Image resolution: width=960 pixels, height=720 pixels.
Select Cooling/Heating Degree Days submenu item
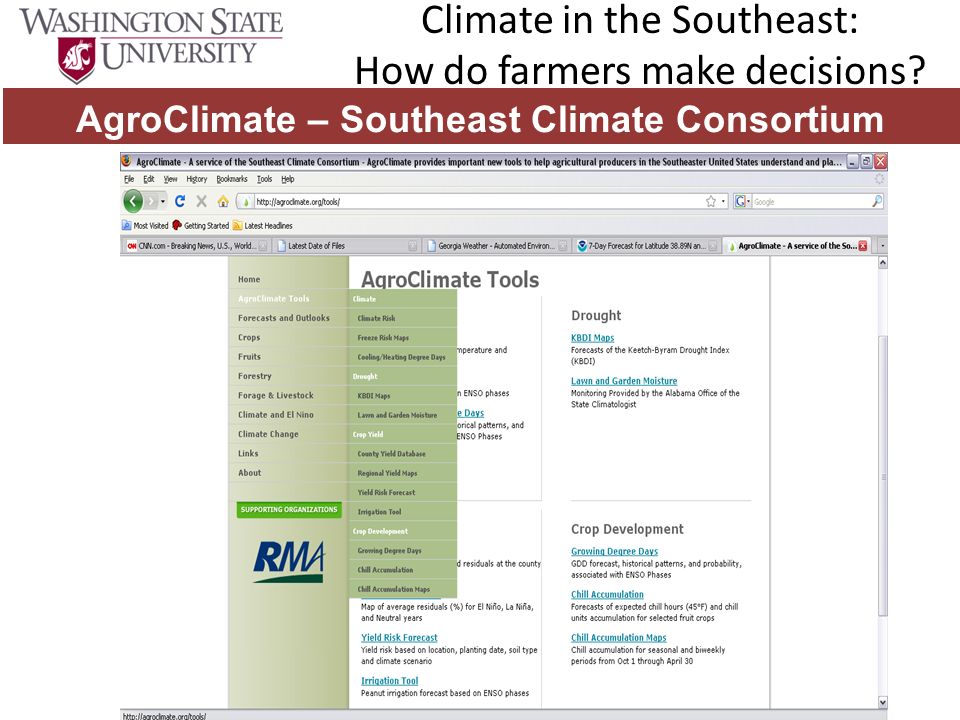coord(402,357)
